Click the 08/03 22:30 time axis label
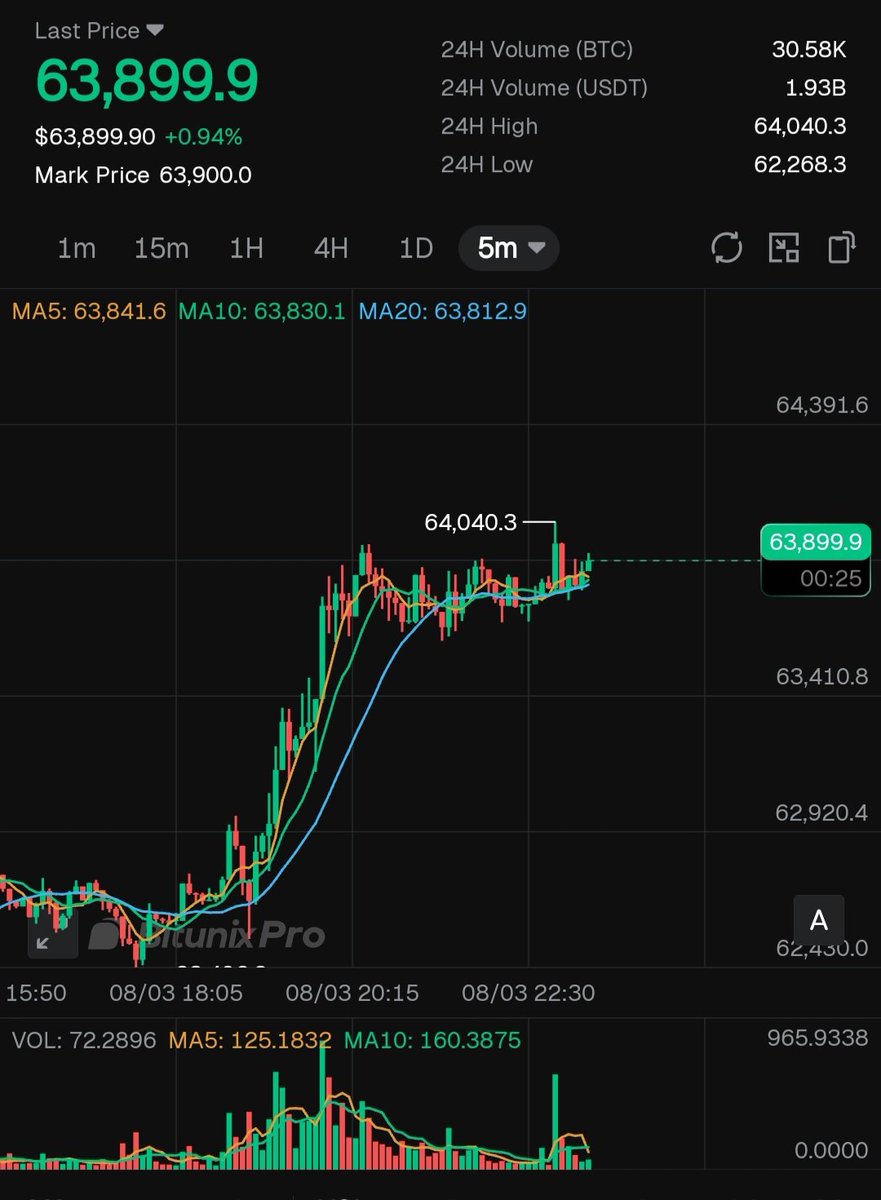Viewport: 881px width, 1200px height. click(528, 993)
